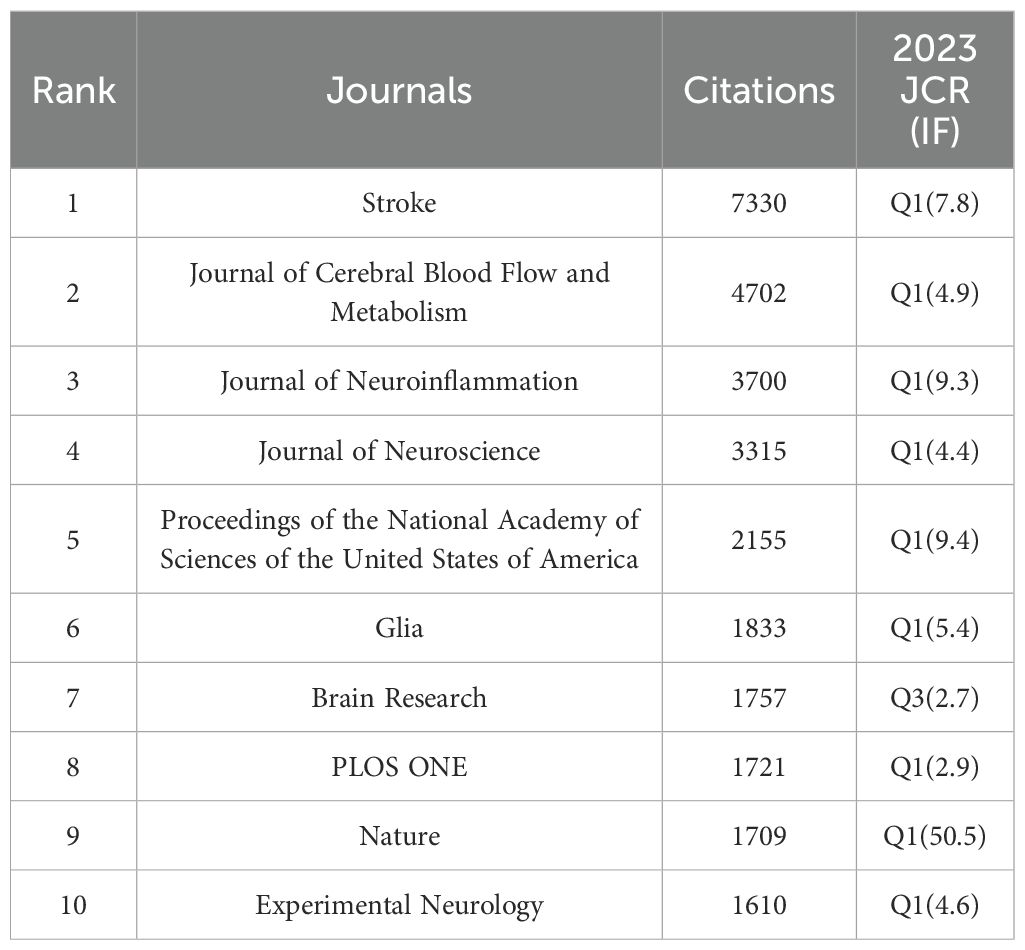Select the 4702 citations cell
Viewport: 1025px width, 950px height.
(x=758, y=292)
